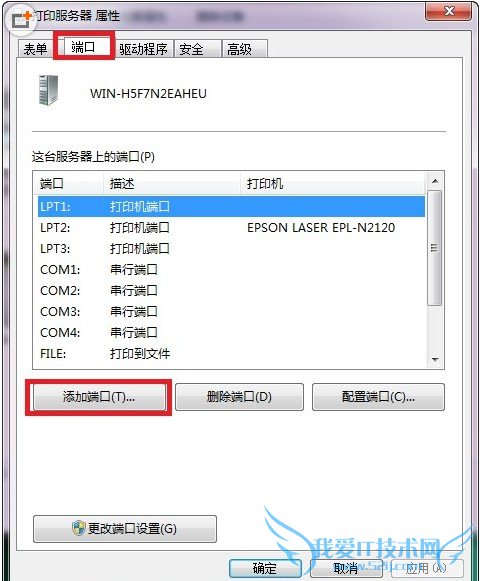Select the COM1: serial port row

[x=231, y=269]
